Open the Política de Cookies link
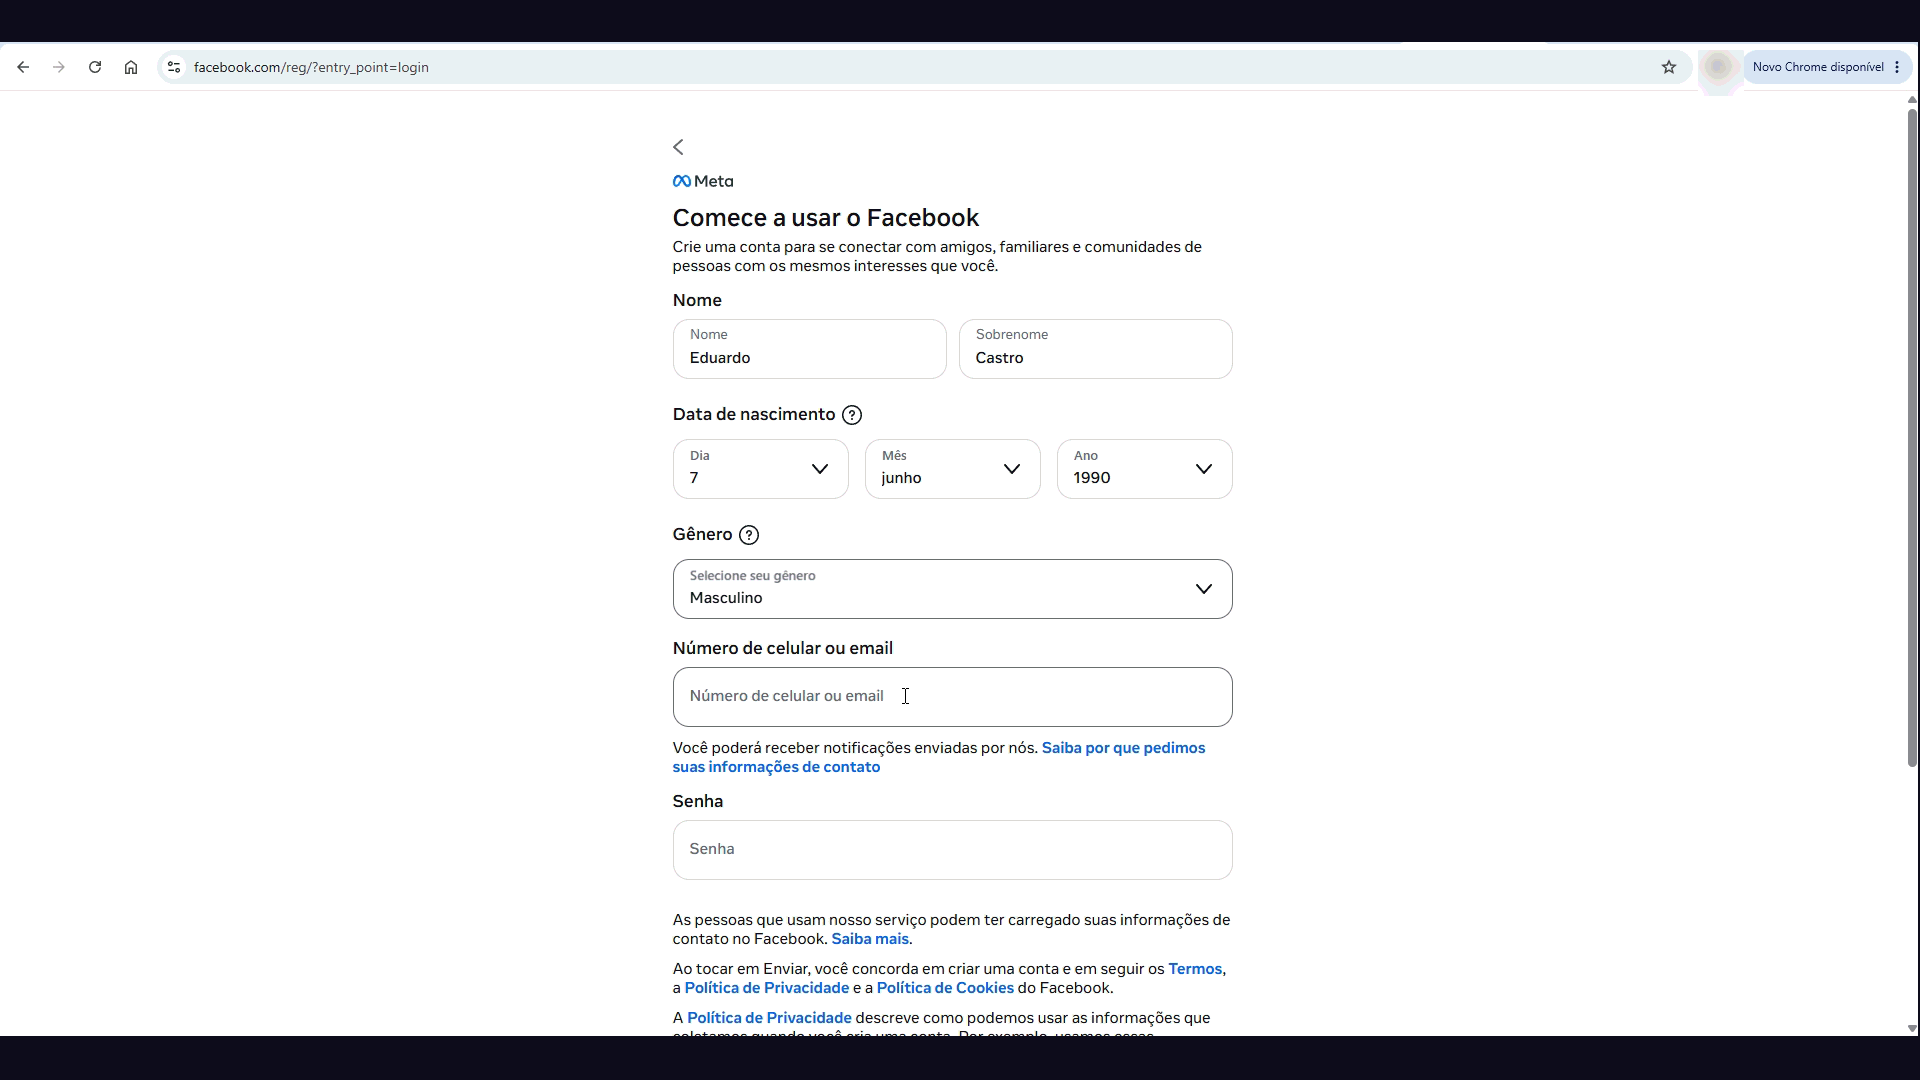Screen dimensions: 1920x1080 point(945,988)
